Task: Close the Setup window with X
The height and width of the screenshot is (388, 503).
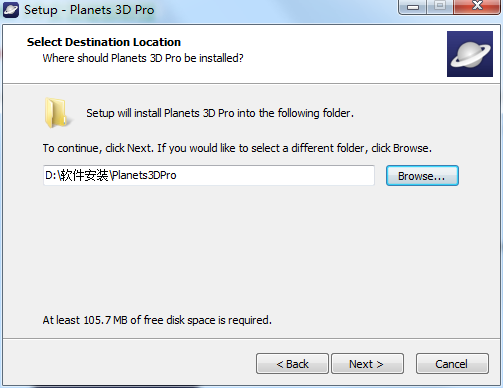Action: click(477, 7)
